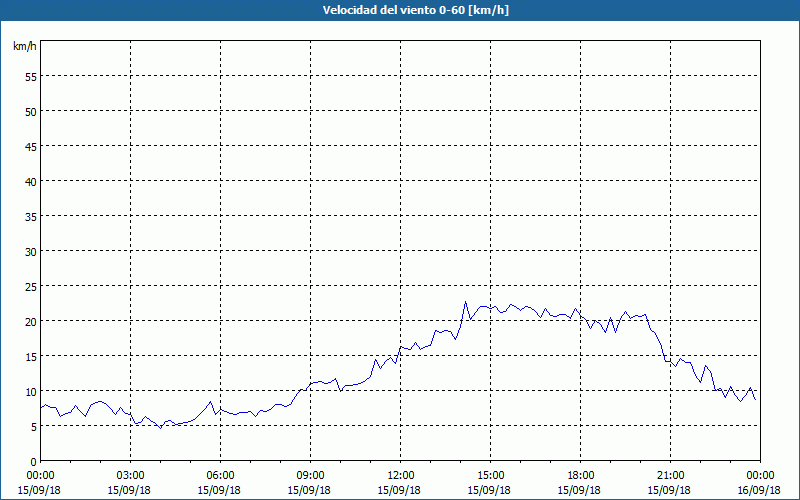Pick the 25 y-axis tick label

tap(30, 286)
